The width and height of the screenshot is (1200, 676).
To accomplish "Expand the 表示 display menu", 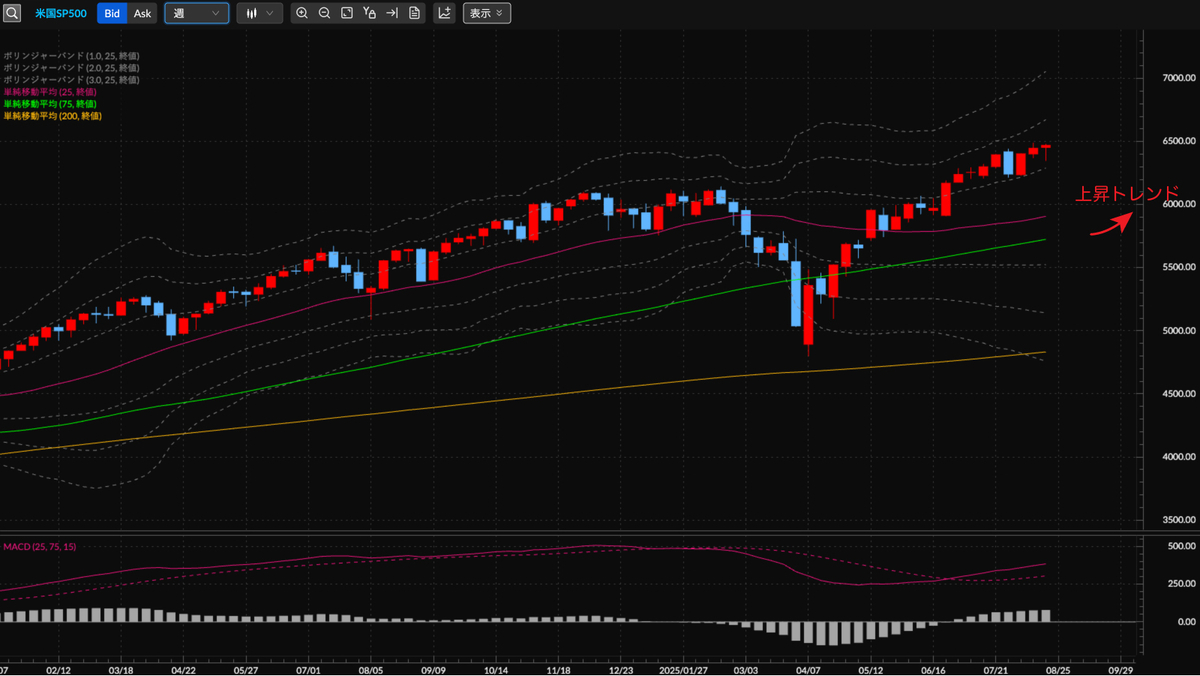I will pyautogui.click(x=487, y=13).
